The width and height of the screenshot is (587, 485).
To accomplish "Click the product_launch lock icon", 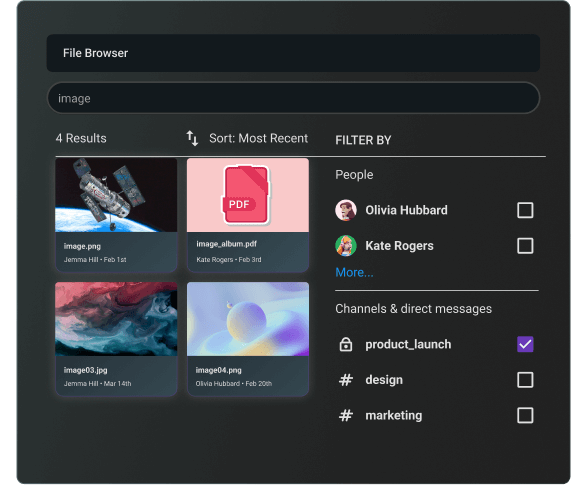I will tap(346, 344).
